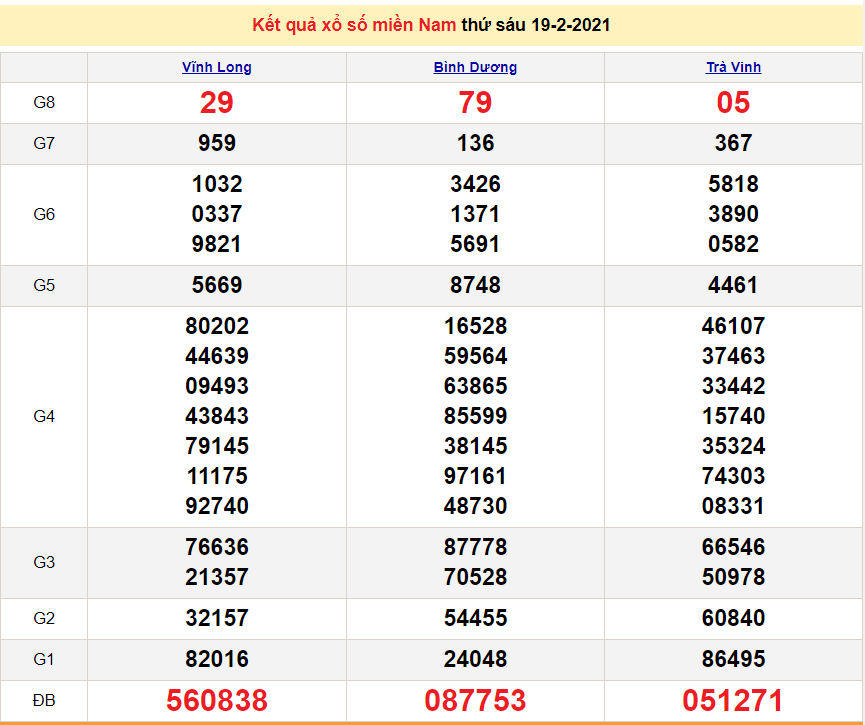Click the G3 number 87778
Screen dimensions: 865x725
475,547
